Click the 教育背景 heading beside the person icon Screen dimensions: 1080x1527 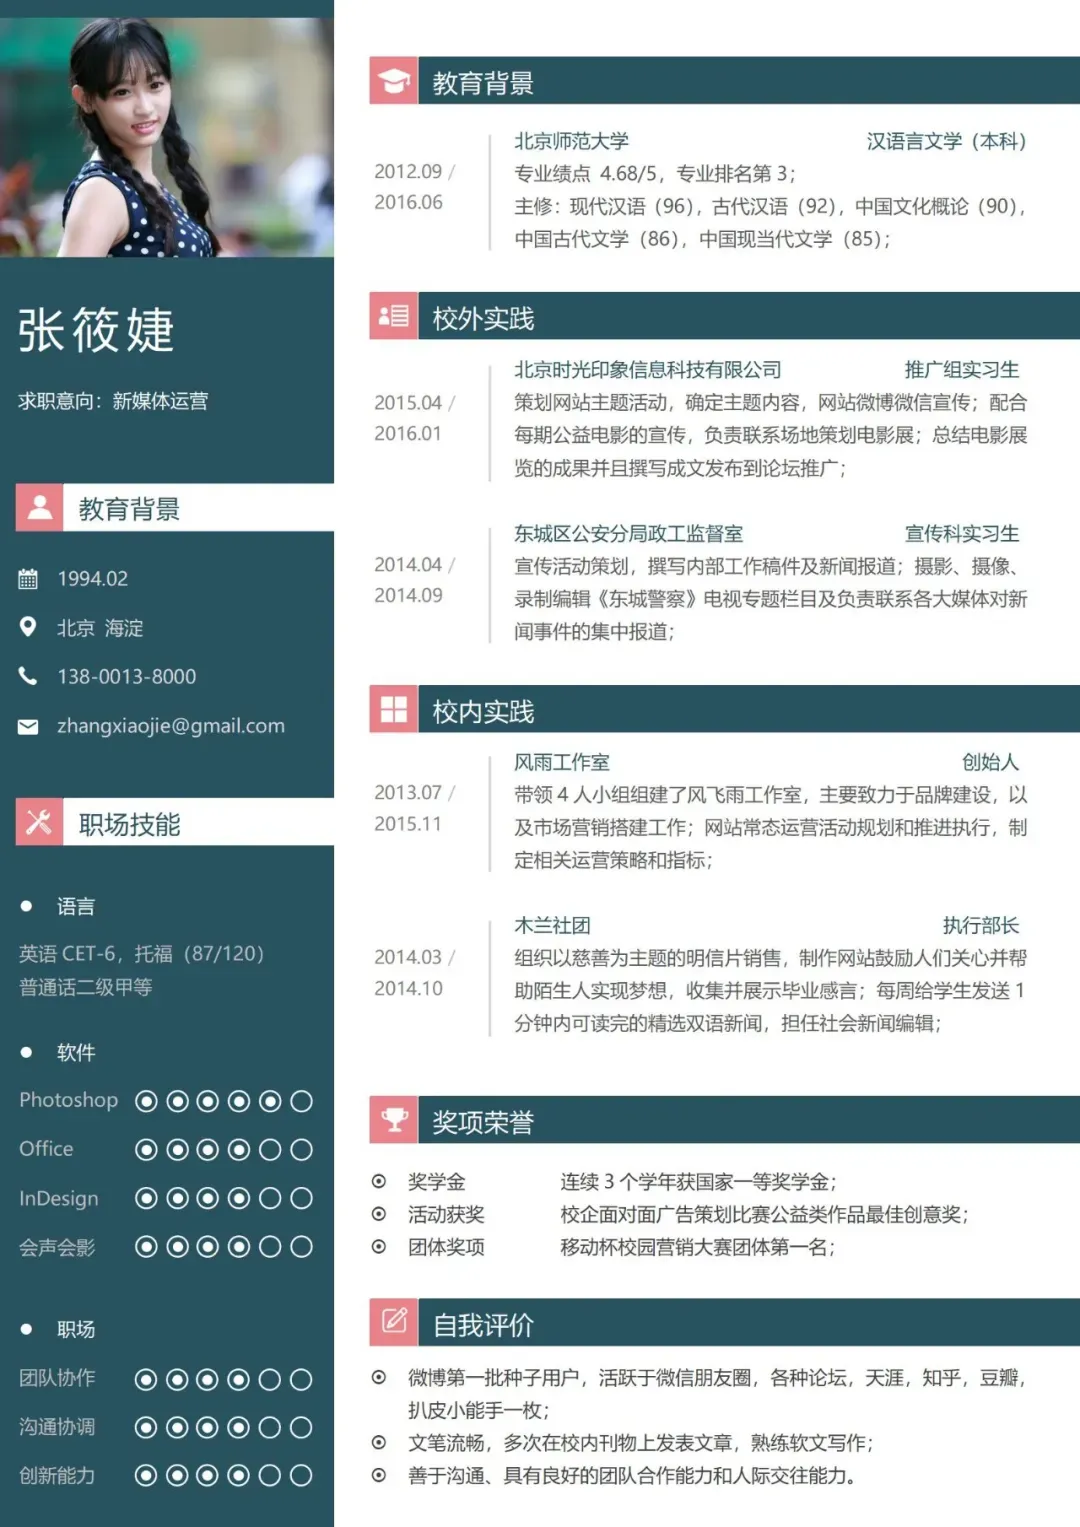click(129, 509)
